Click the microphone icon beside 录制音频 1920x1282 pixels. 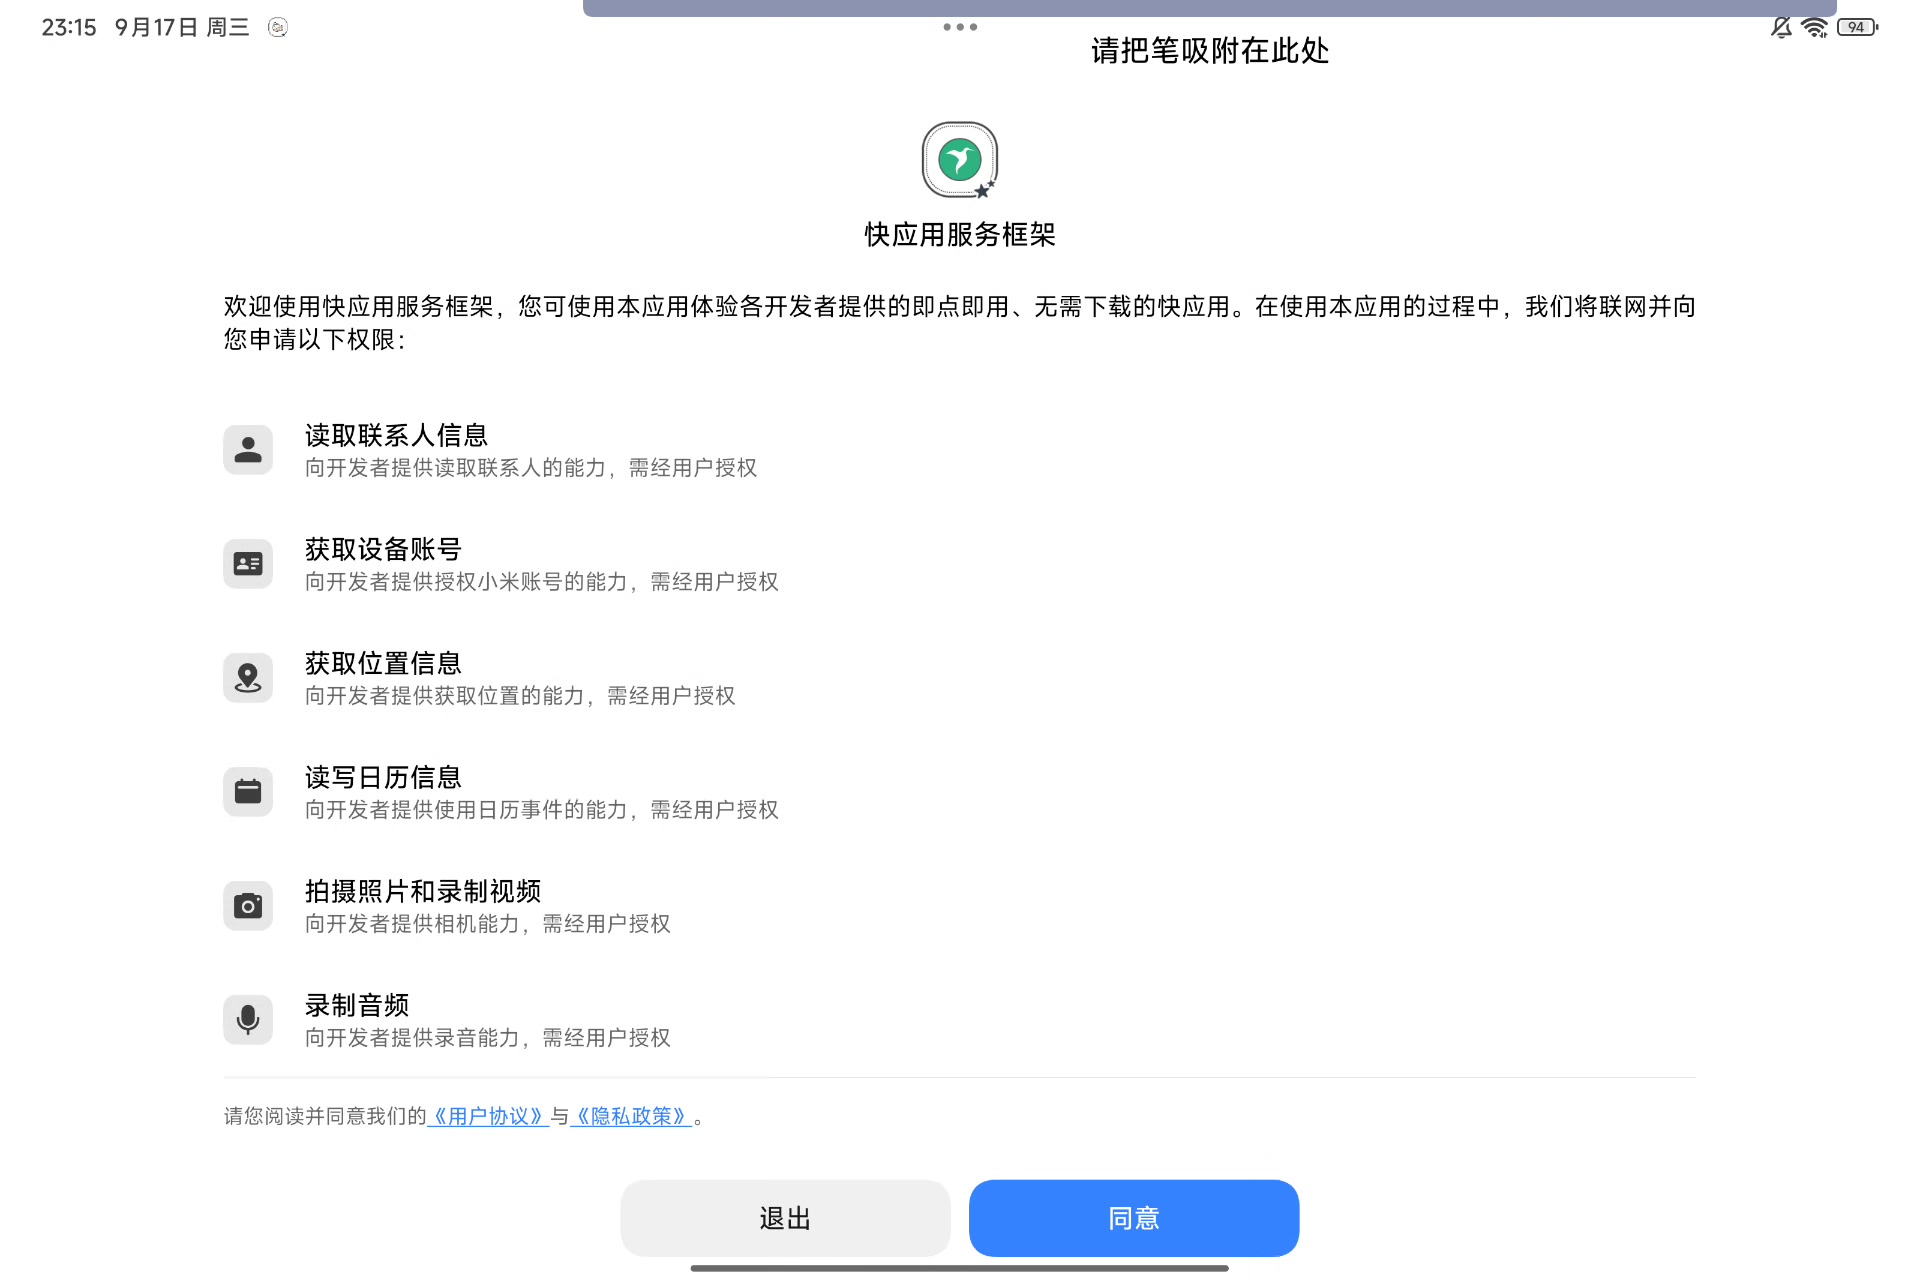point(248,1020)
